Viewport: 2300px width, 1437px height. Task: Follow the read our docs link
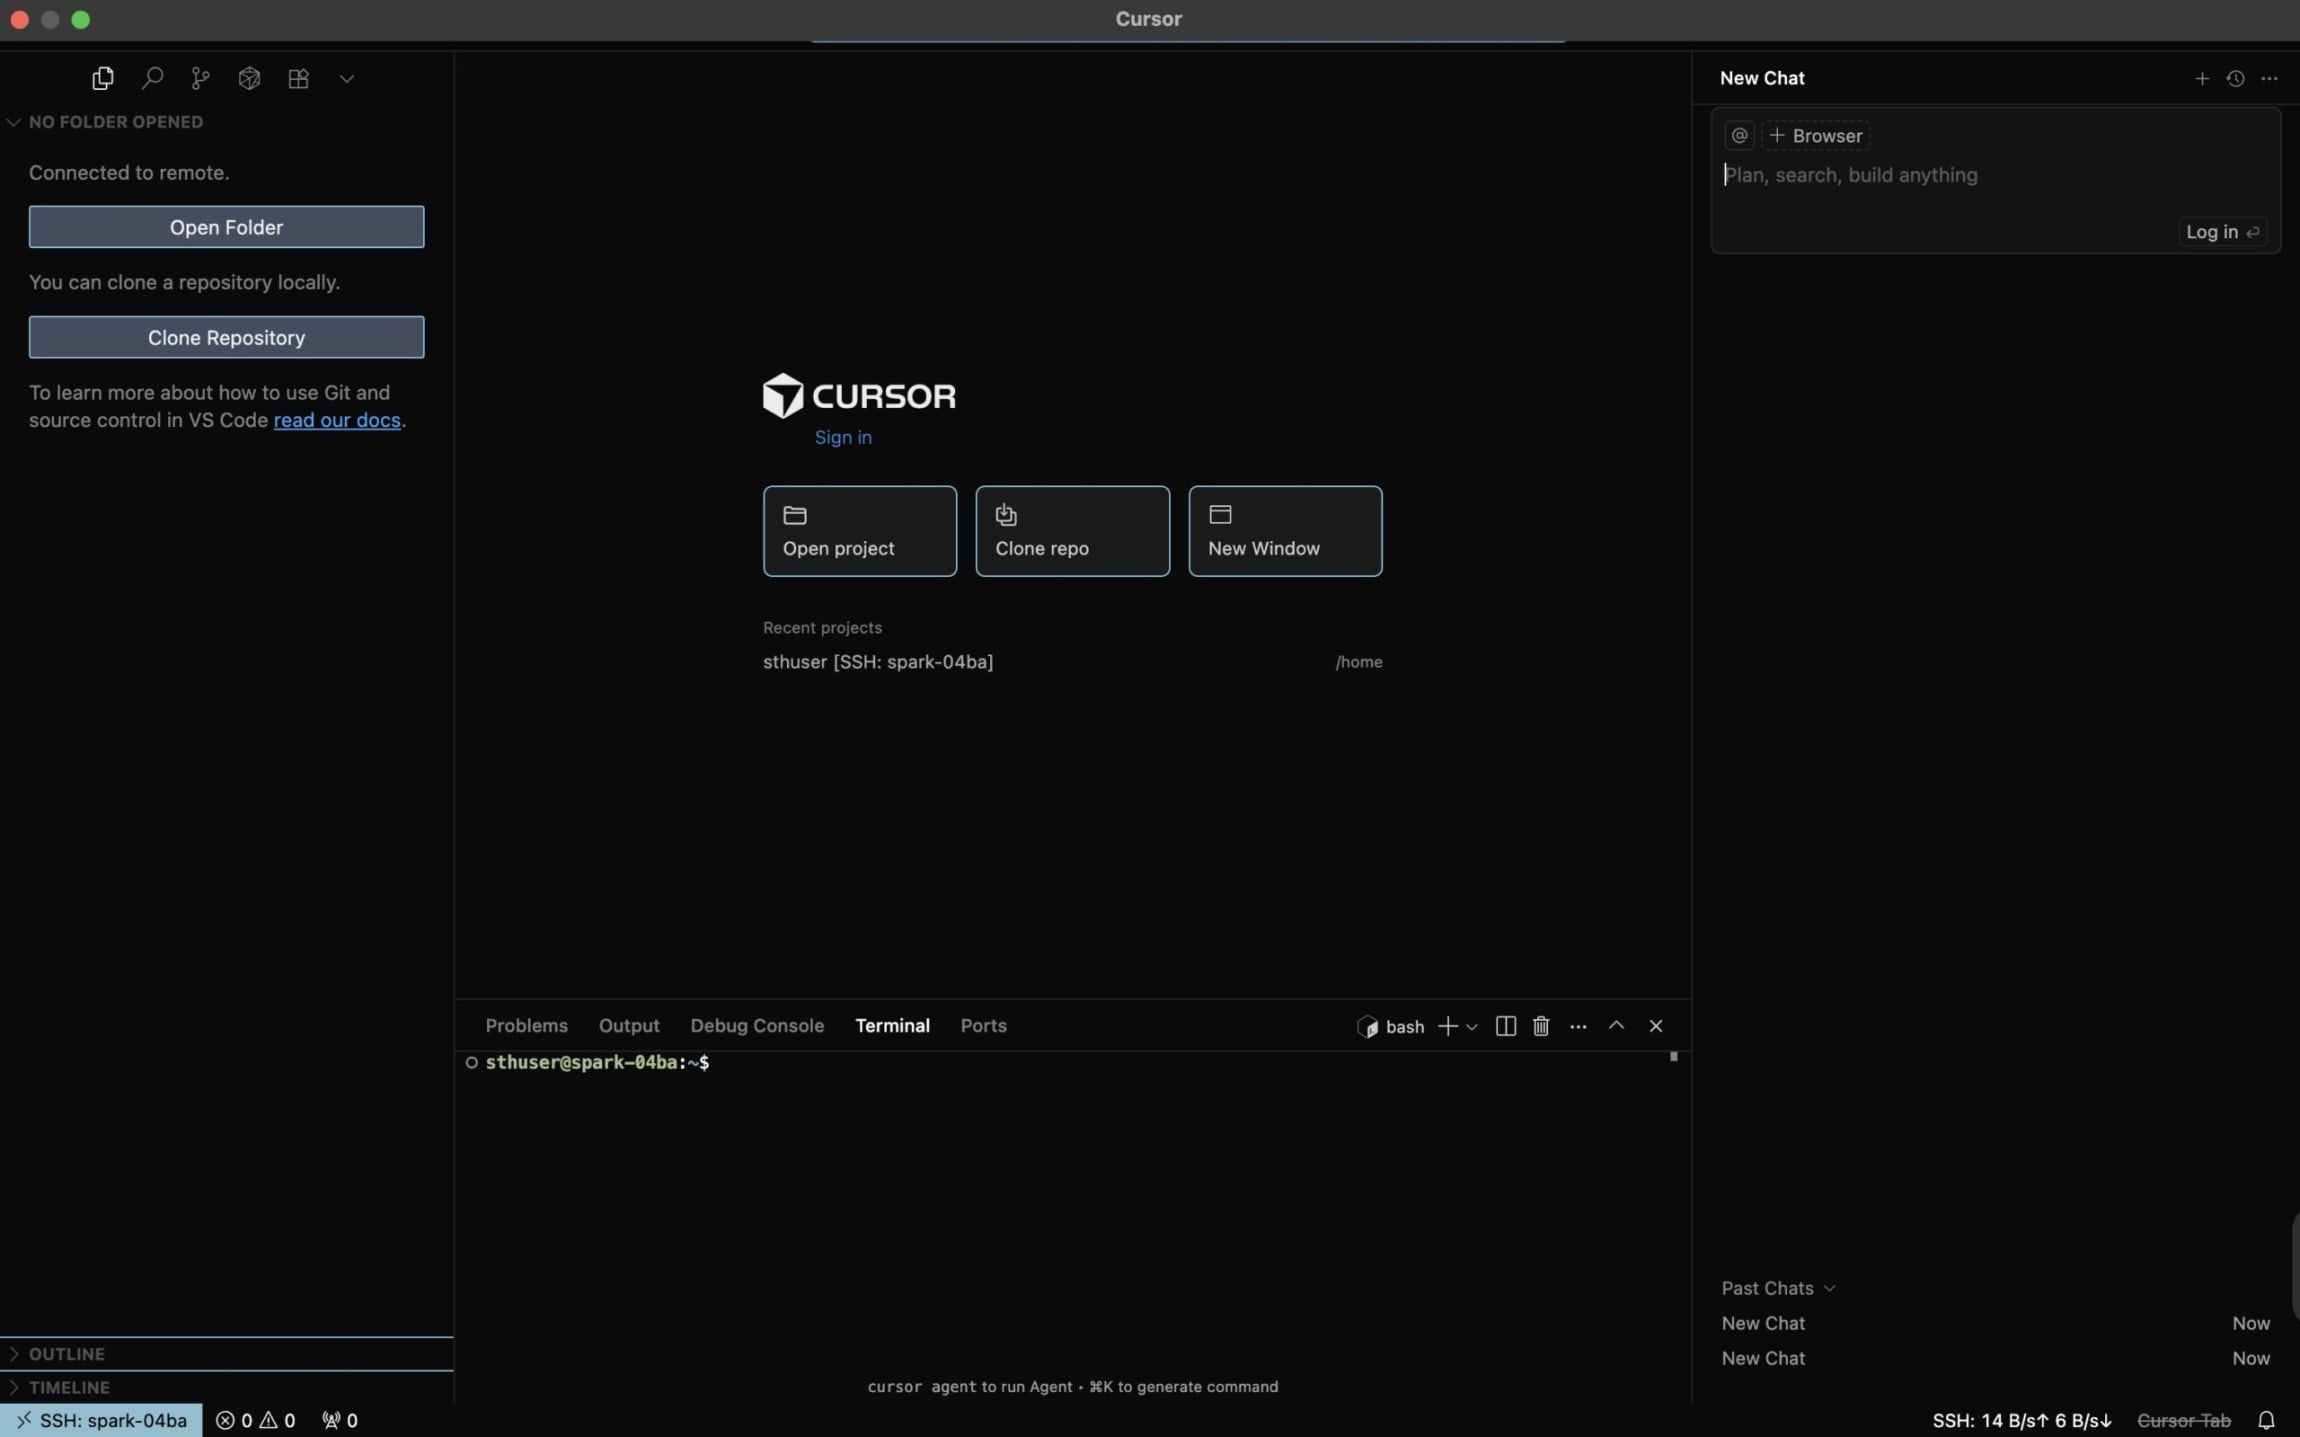[x=336, y=420]
